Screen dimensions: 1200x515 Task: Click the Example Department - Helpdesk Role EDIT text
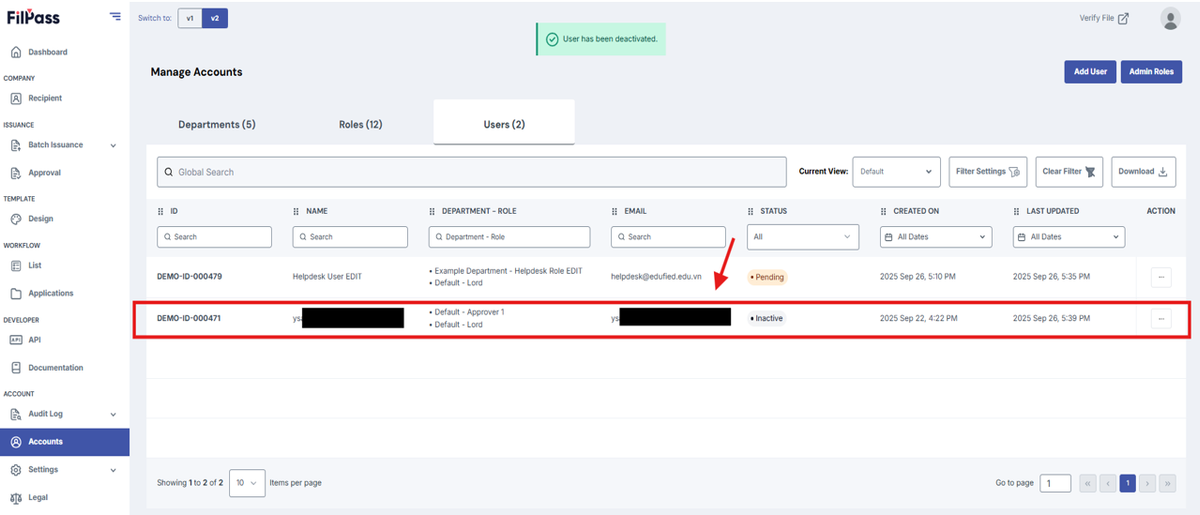click(x=510, y=270)
